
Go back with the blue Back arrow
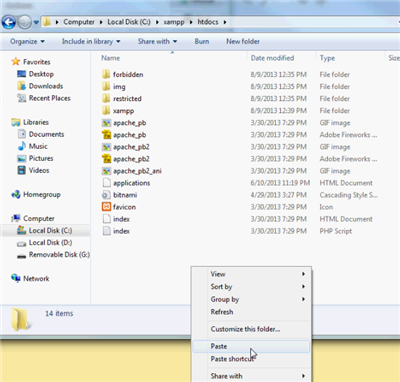click(x=9, y=22)
